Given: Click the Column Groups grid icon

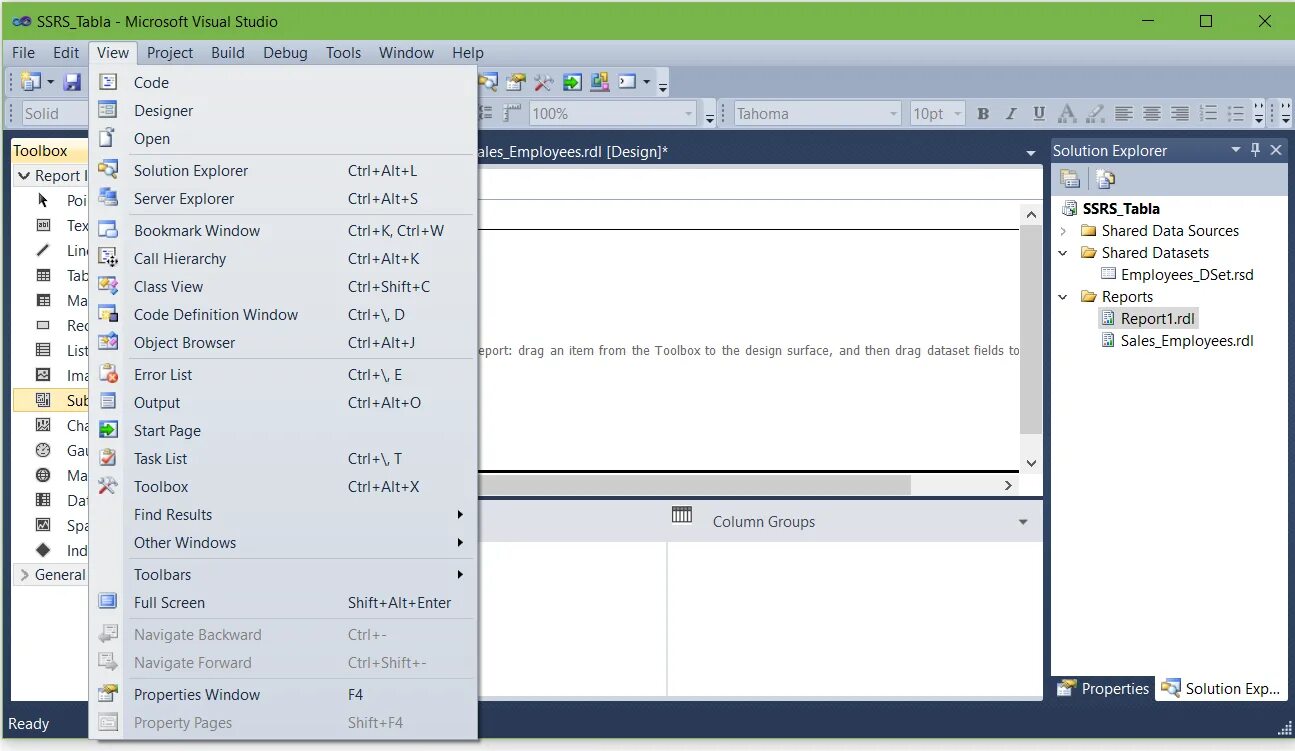Looking at the screenshot, I should (x=682, y=515).
